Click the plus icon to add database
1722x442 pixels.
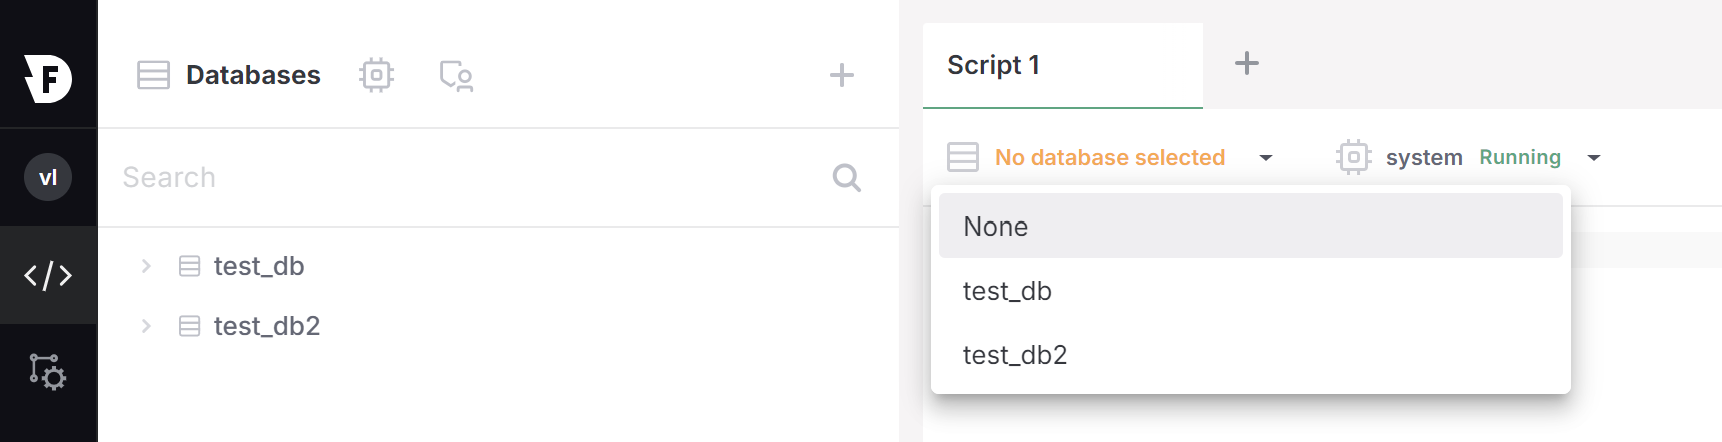[x=842, y=75]
